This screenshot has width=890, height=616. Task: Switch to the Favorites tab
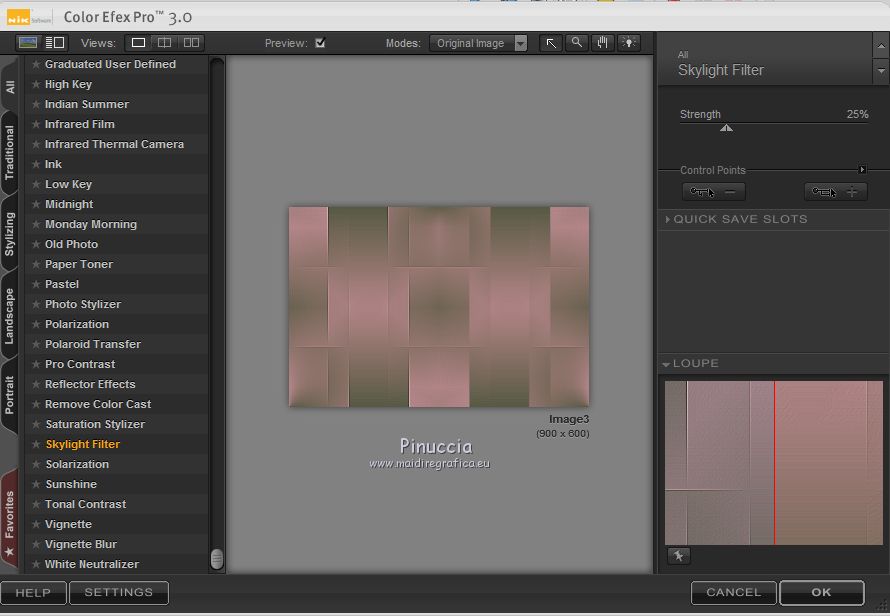click(10, 514)
